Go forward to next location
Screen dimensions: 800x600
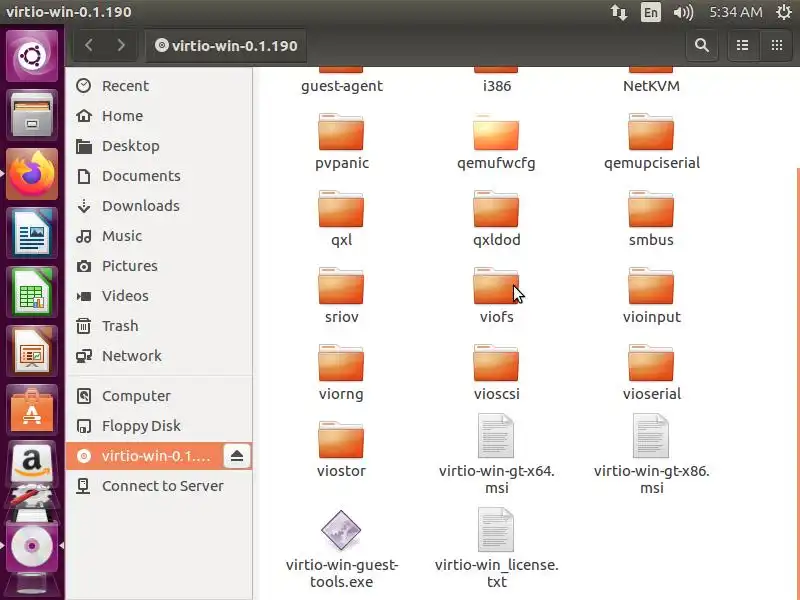pyautogui.click(x=121, y=45)
